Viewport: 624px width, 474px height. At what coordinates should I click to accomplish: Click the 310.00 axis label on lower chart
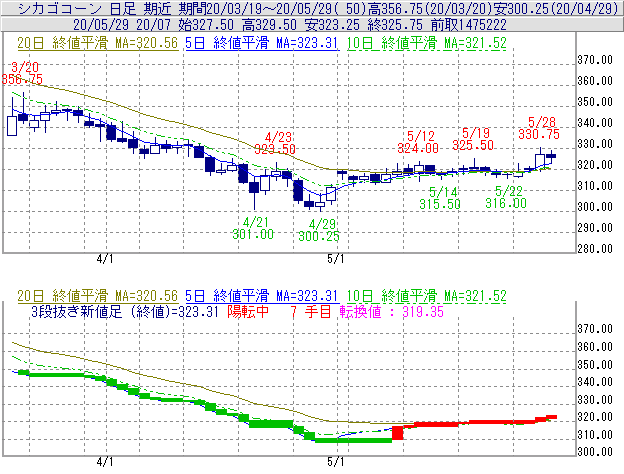pyautogui.click(x=595, y=434)
